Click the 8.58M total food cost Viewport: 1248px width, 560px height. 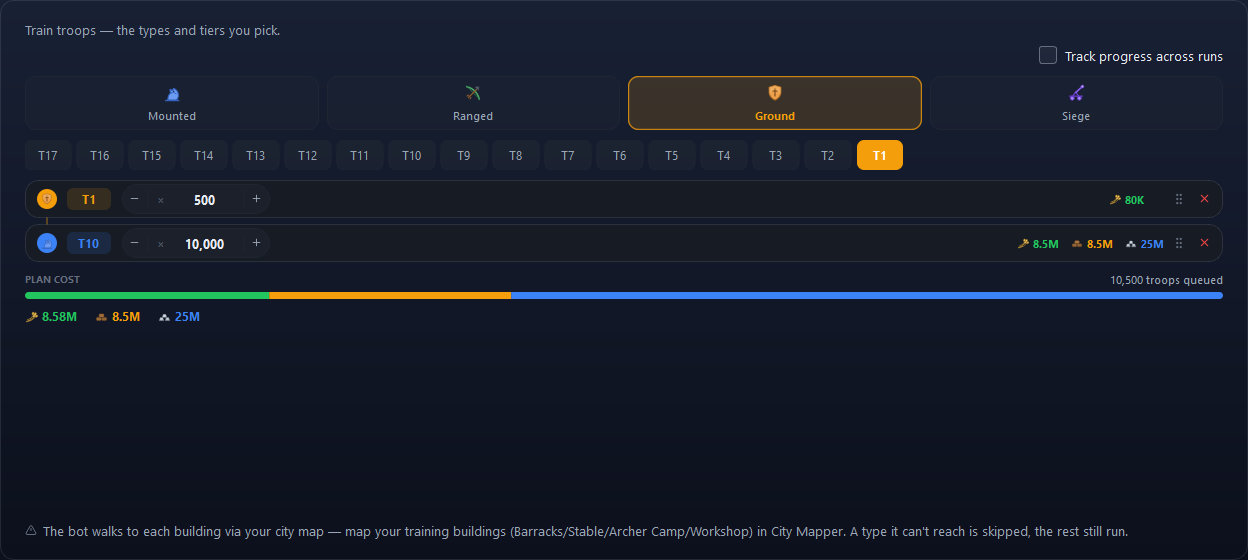[x=51, y=317]
